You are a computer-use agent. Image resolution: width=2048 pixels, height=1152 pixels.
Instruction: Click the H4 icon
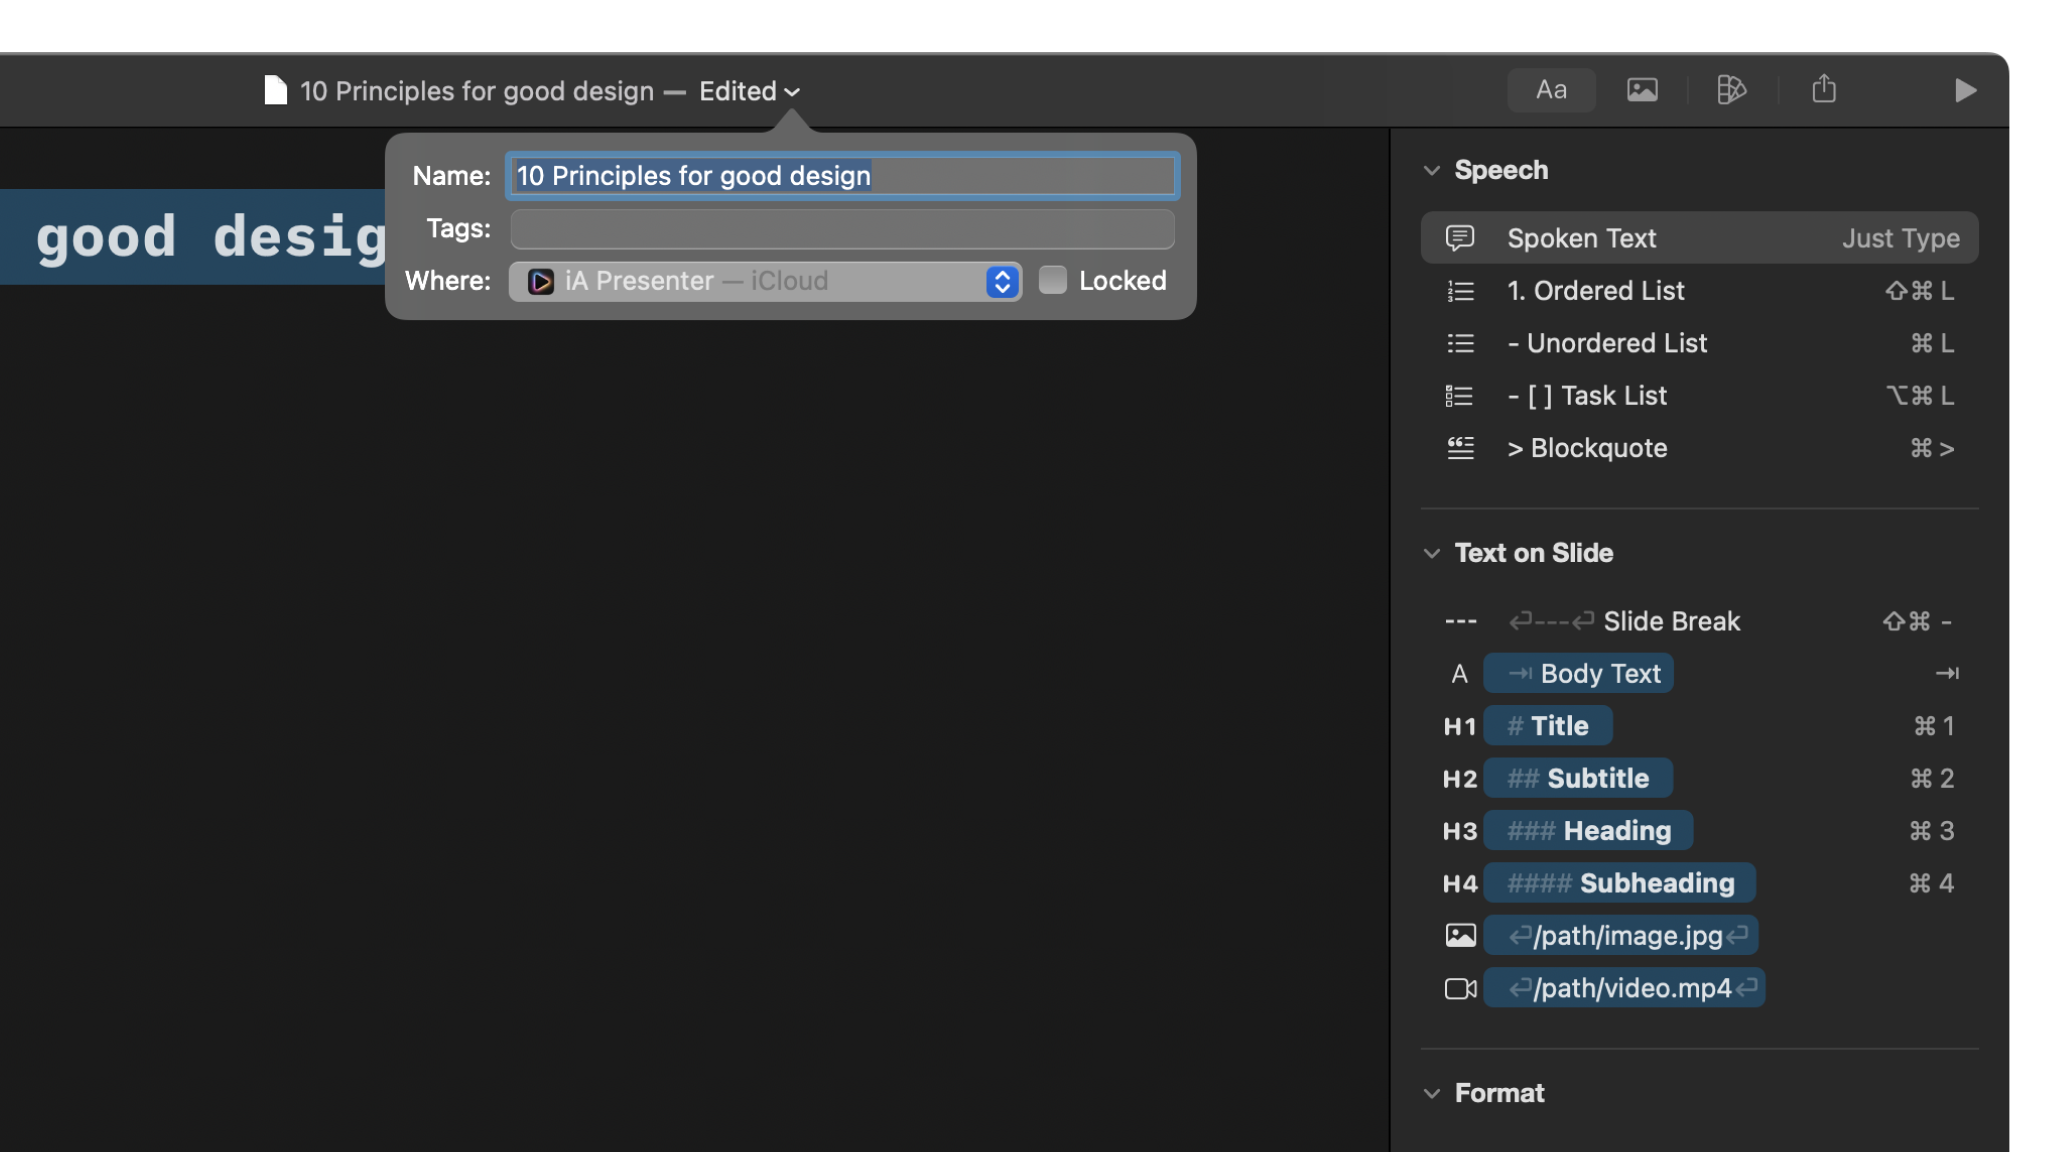click(1459, 884)
